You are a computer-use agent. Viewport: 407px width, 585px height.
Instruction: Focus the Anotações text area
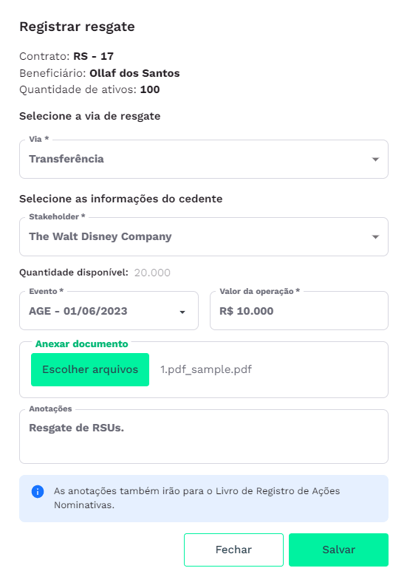click(204, 437)
